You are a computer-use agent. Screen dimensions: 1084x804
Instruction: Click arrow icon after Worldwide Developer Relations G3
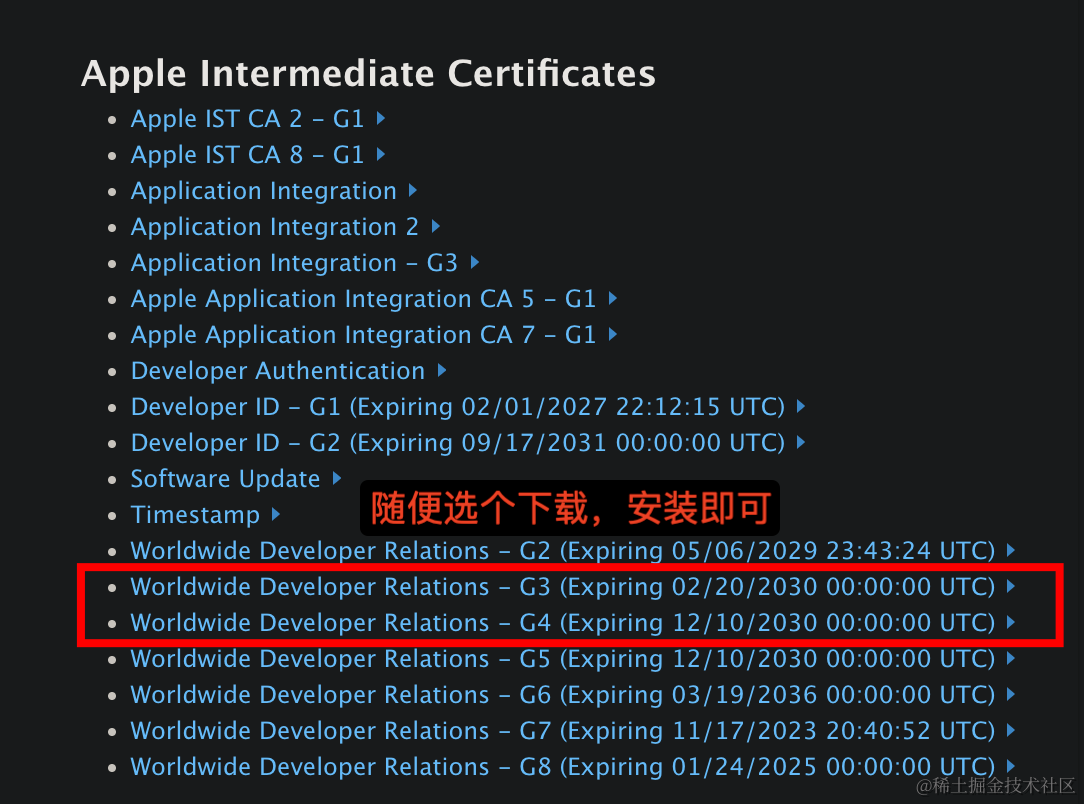(x=1011, y=586)
